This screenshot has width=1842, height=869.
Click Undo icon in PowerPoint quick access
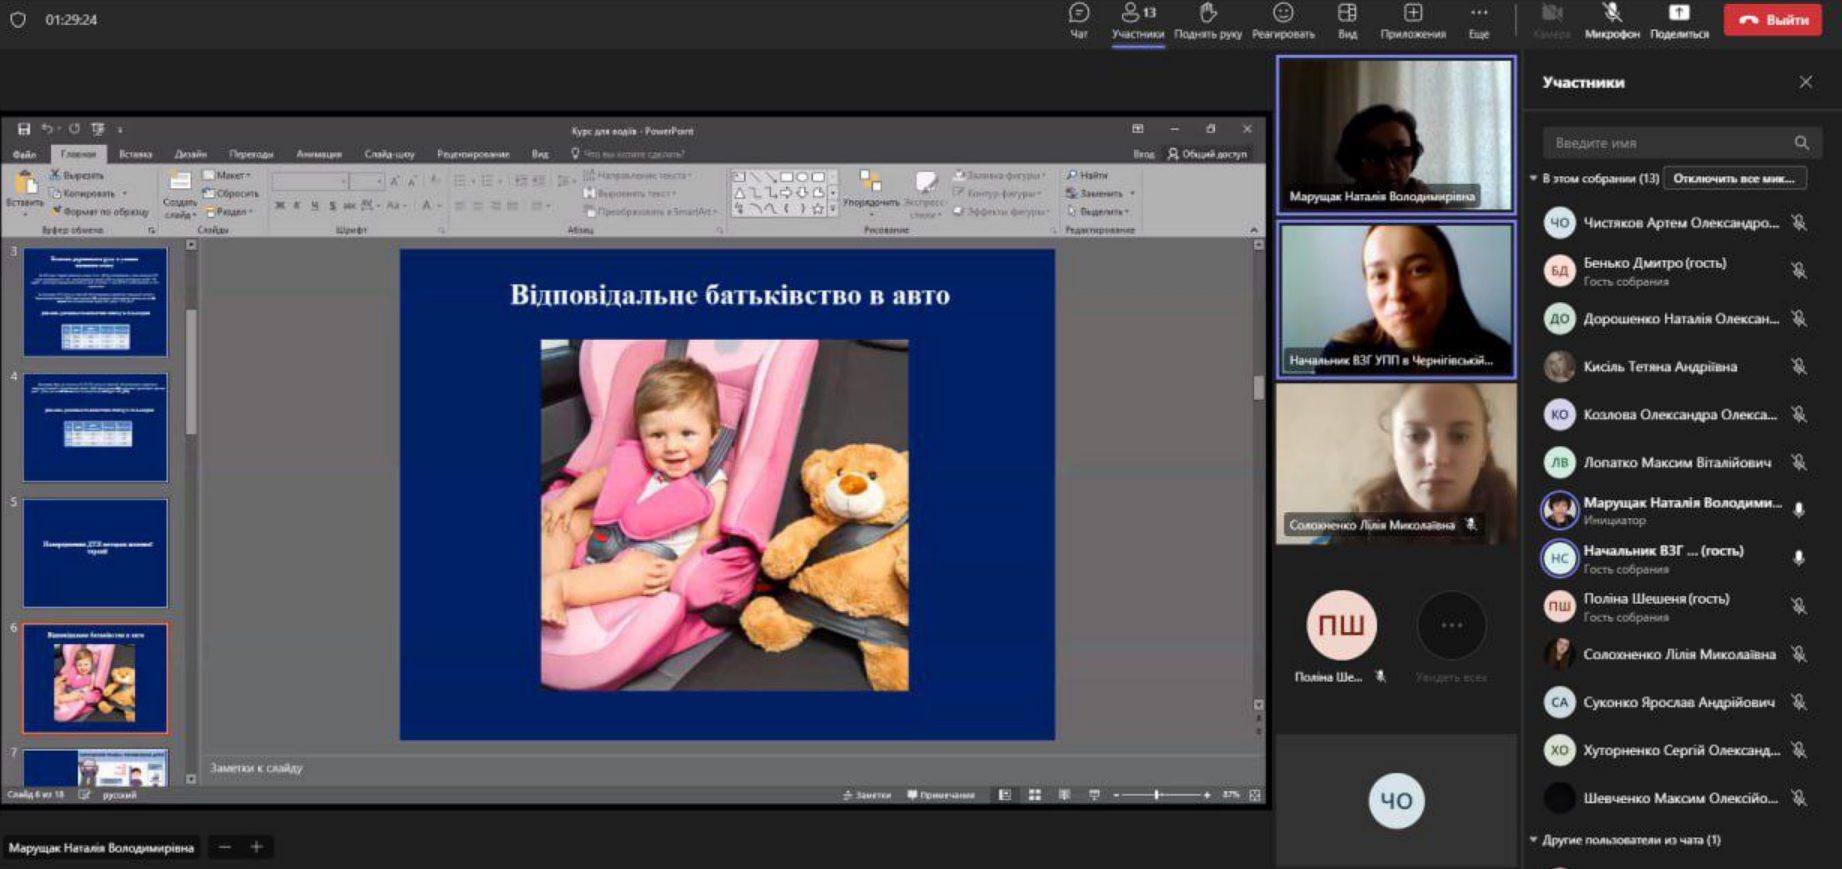[46, 129]
